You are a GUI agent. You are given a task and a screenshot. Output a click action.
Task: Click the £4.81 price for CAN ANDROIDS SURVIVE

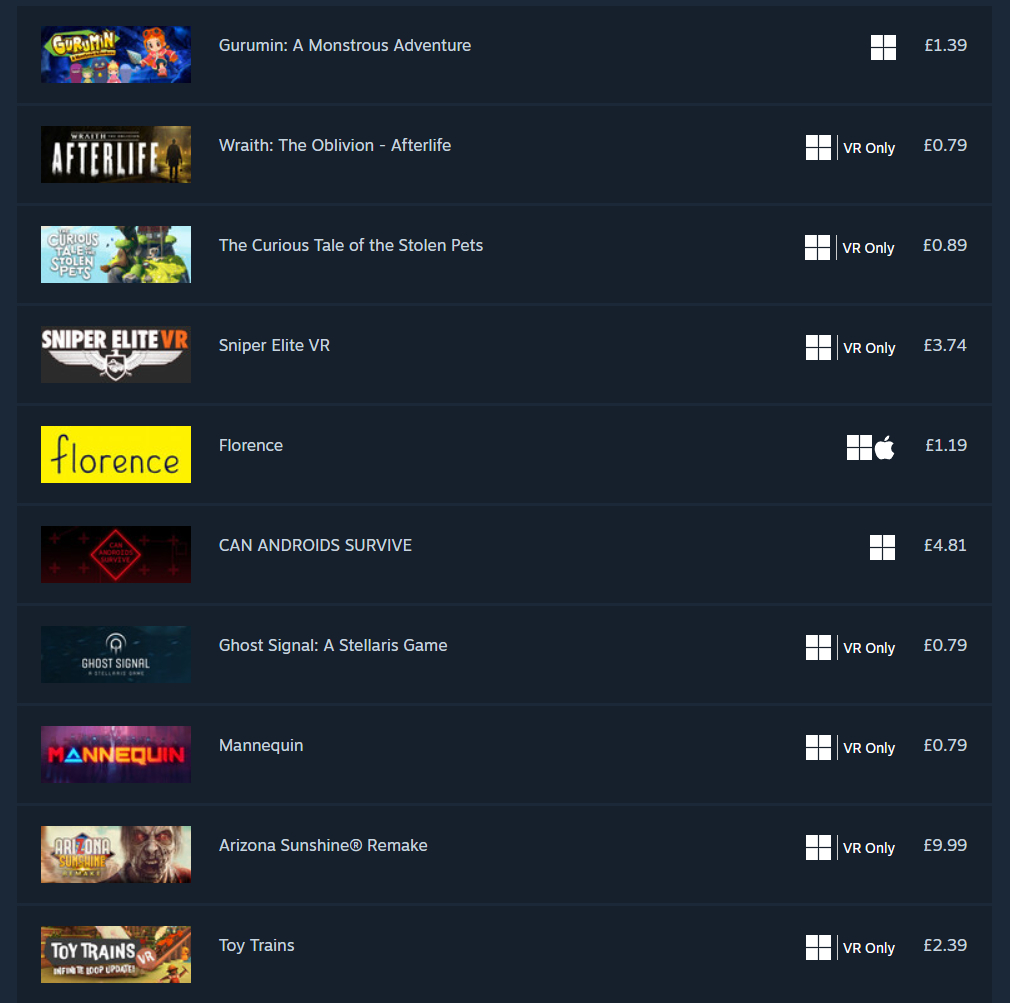945,546
